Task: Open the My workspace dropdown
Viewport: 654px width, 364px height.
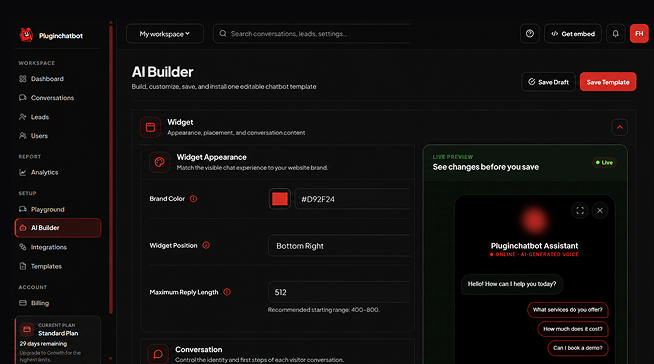Action: [x=165, y=34]
